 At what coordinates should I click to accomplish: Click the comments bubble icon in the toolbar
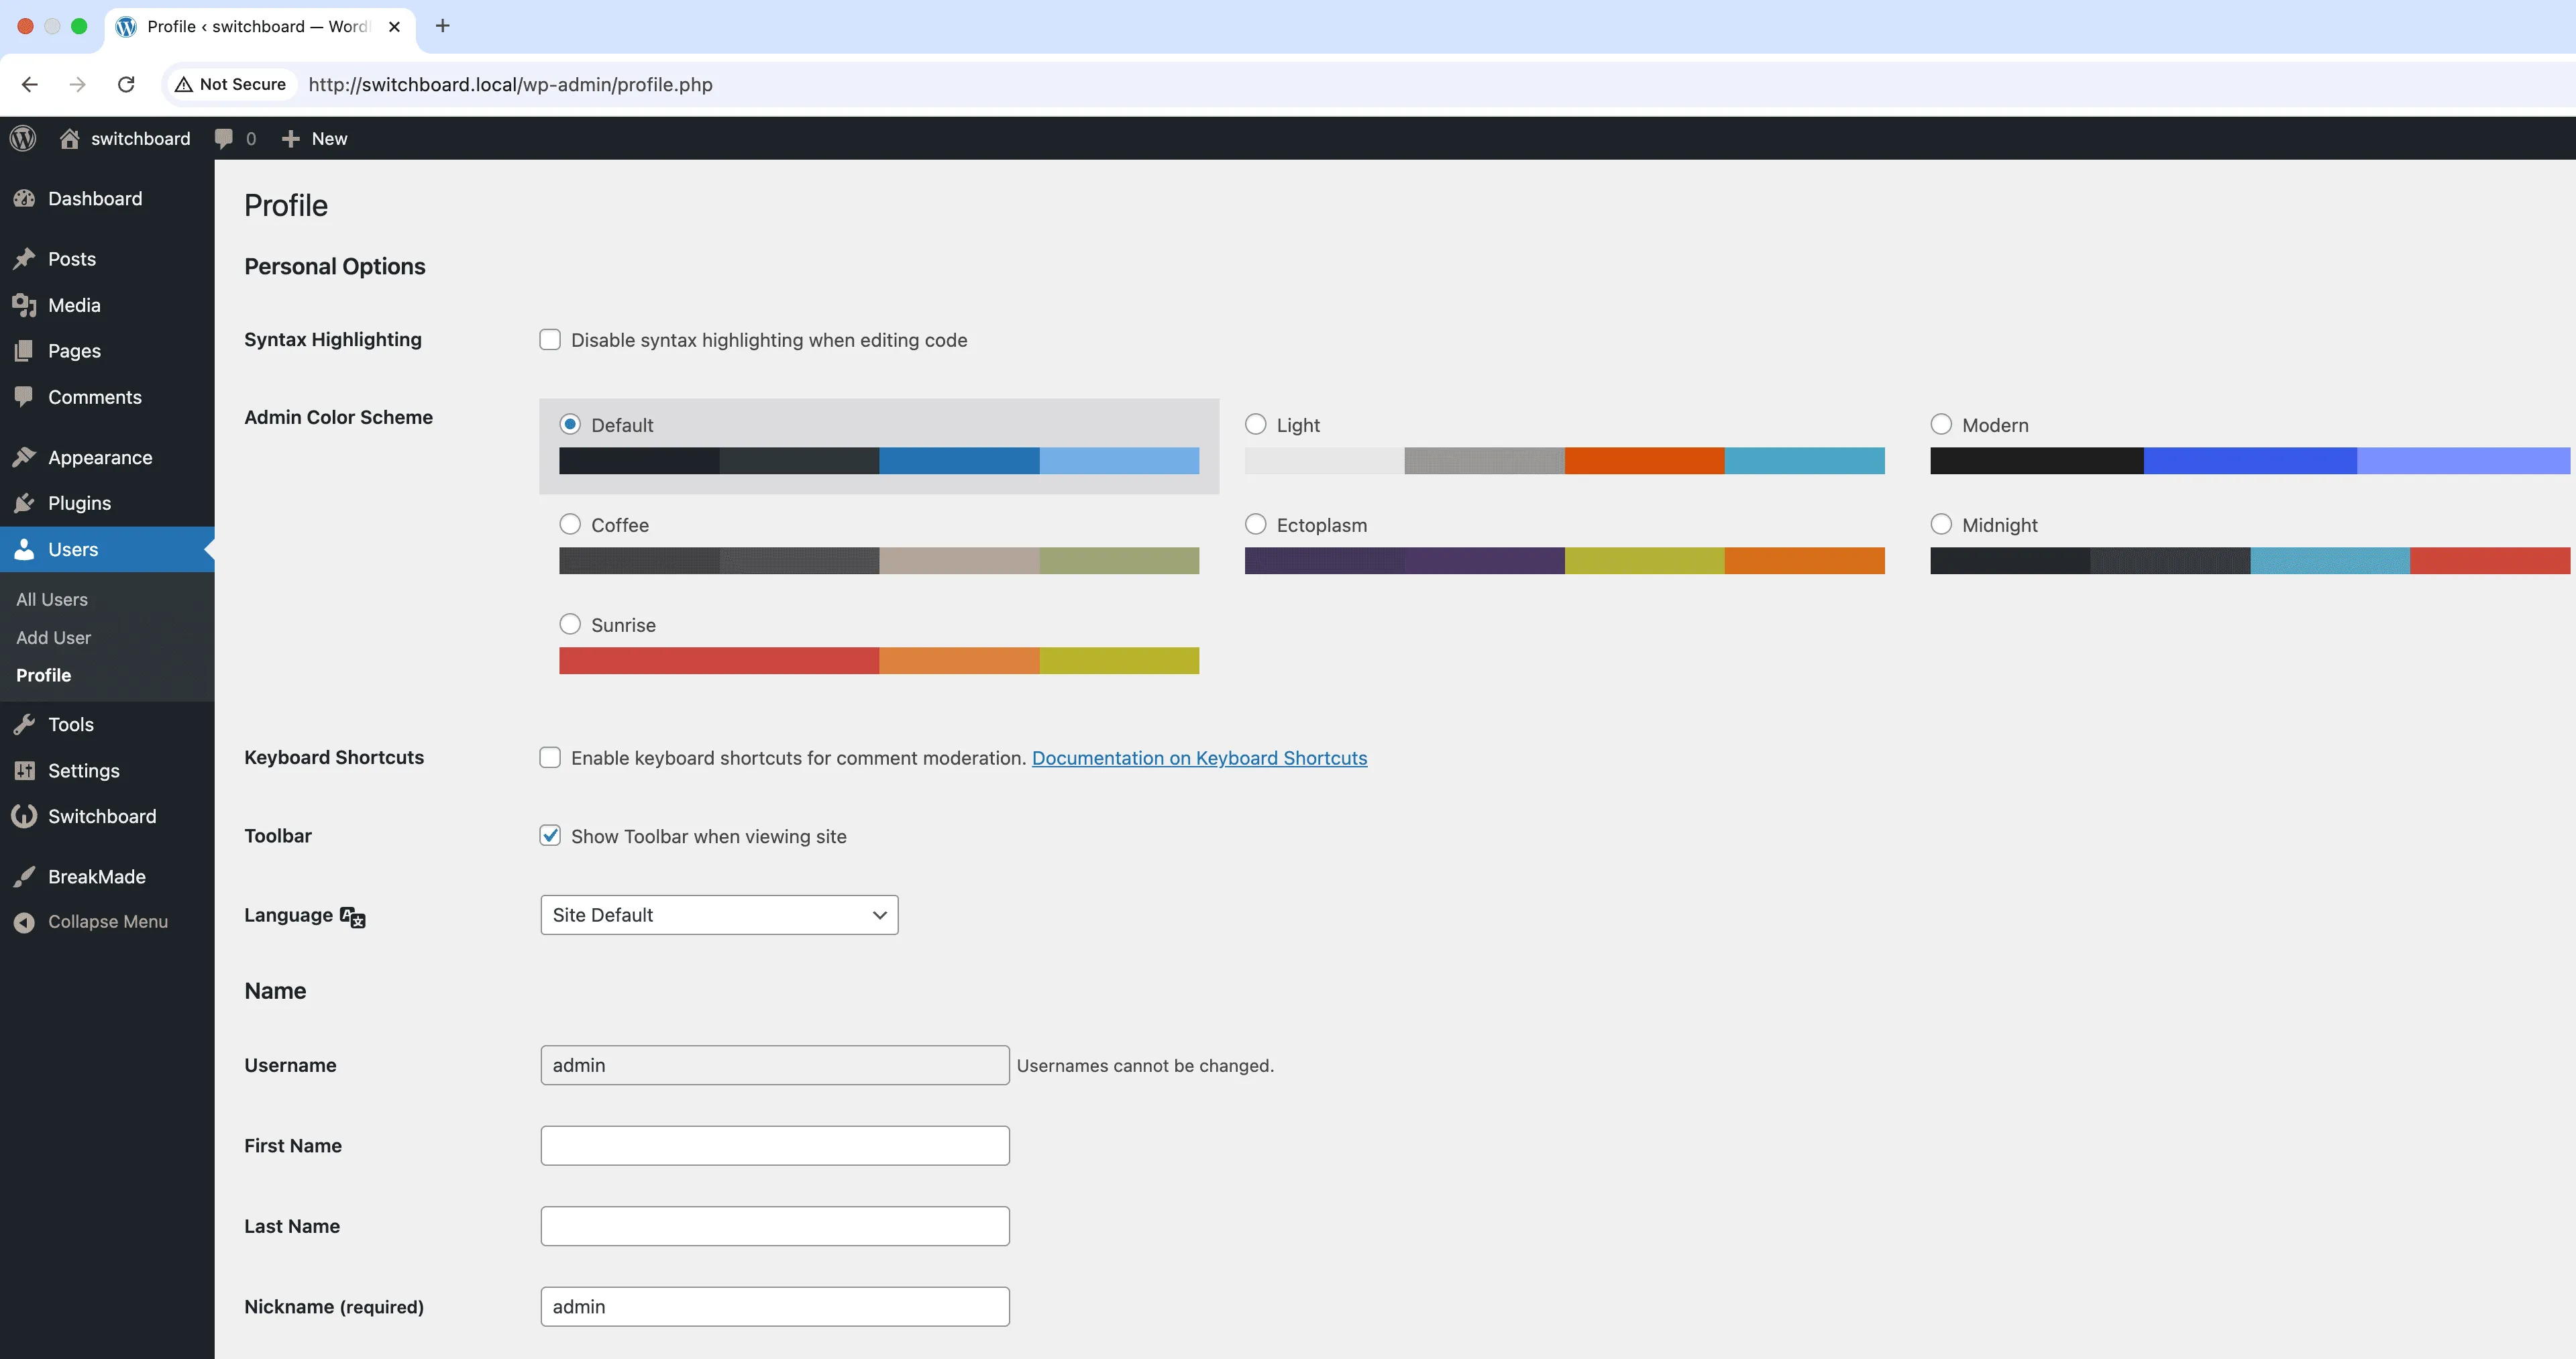224,138
